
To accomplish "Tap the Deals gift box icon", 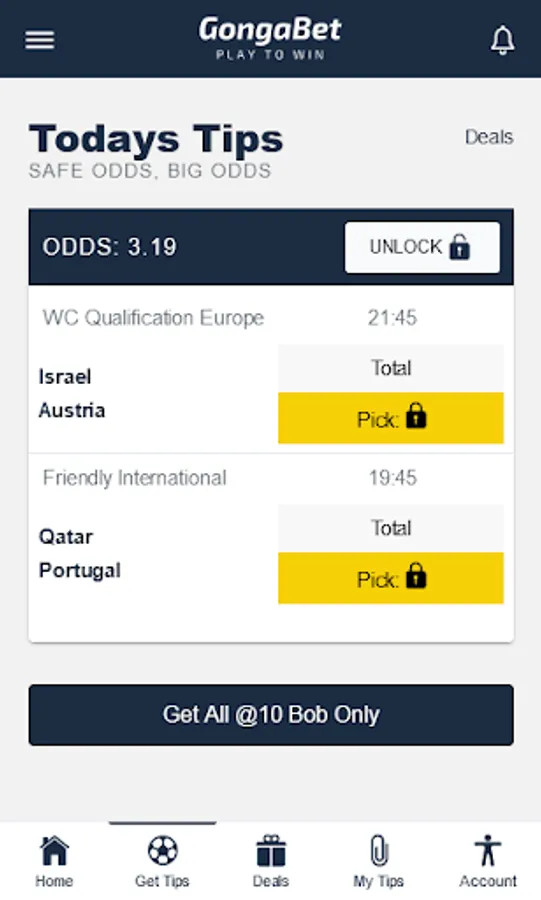I will (271, 851).
